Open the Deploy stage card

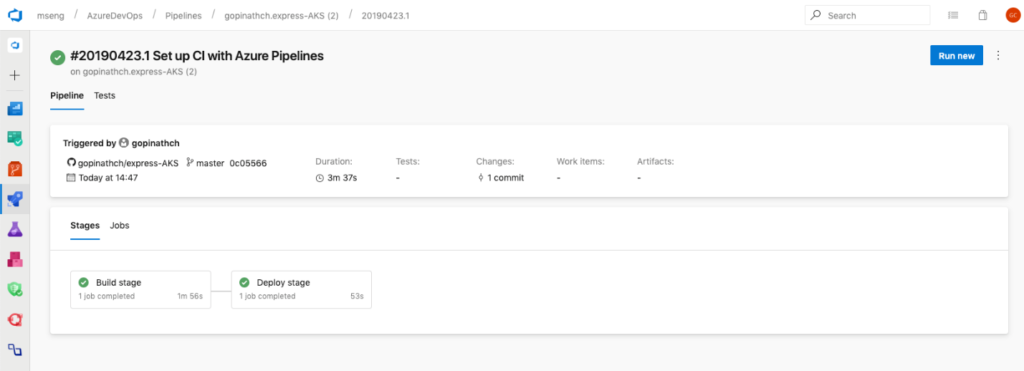301,289
